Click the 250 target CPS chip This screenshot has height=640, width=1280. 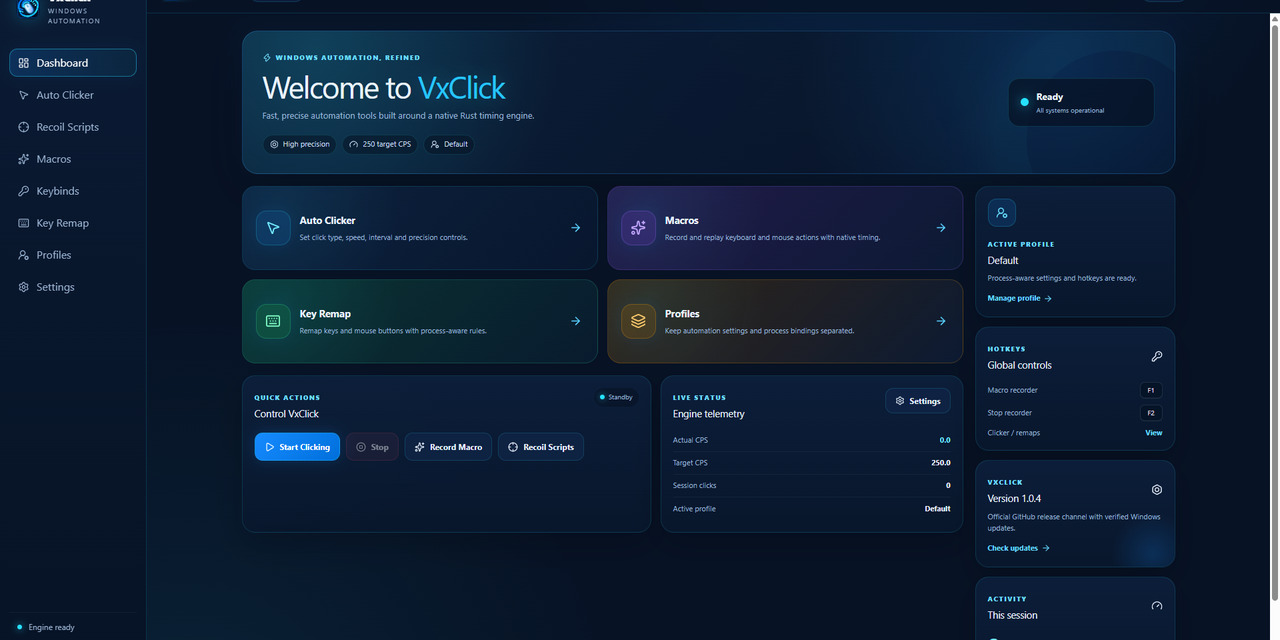pos(380,144)
